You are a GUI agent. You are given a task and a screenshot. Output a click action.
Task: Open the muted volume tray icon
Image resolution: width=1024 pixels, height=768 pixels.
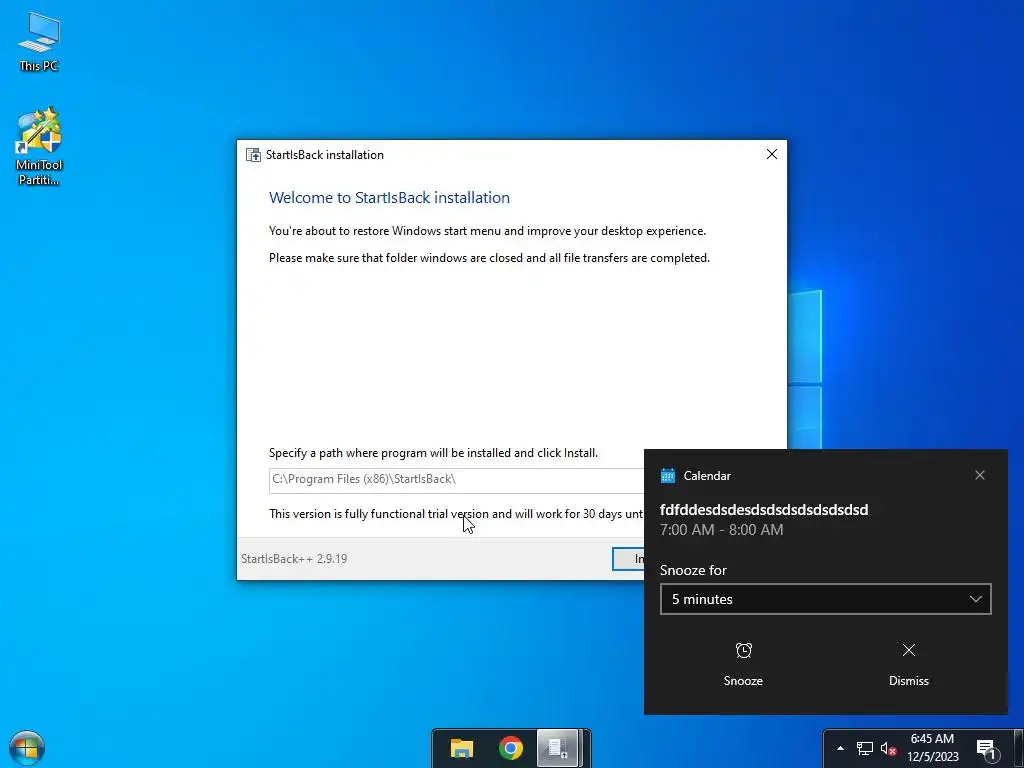[888, 748]
